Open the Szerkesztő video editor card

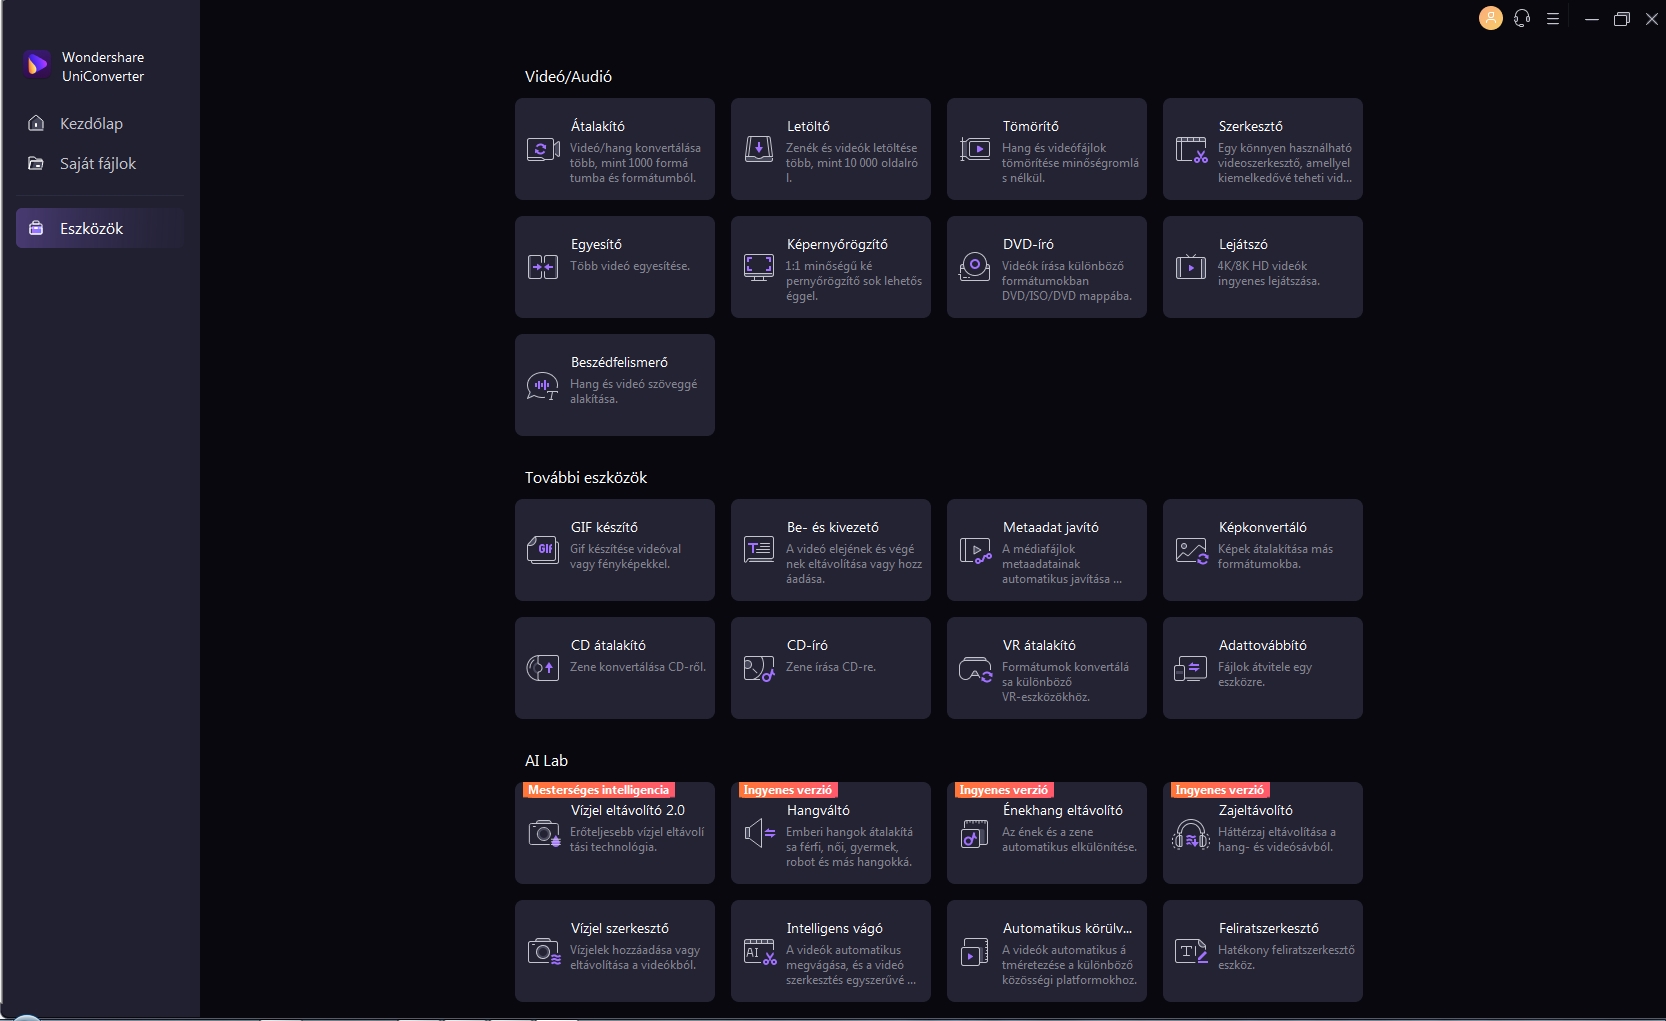point(1262,149)
